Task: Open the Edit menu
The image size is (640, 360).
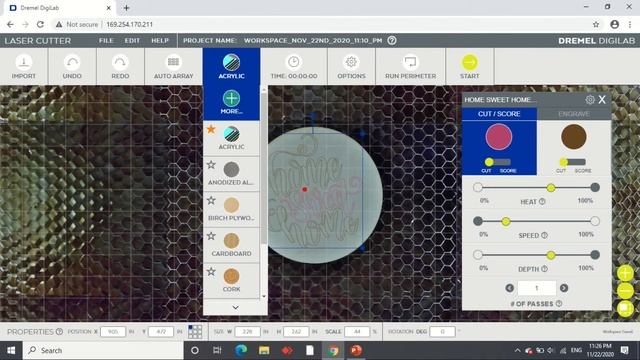Action: click(x=132, y=40)
